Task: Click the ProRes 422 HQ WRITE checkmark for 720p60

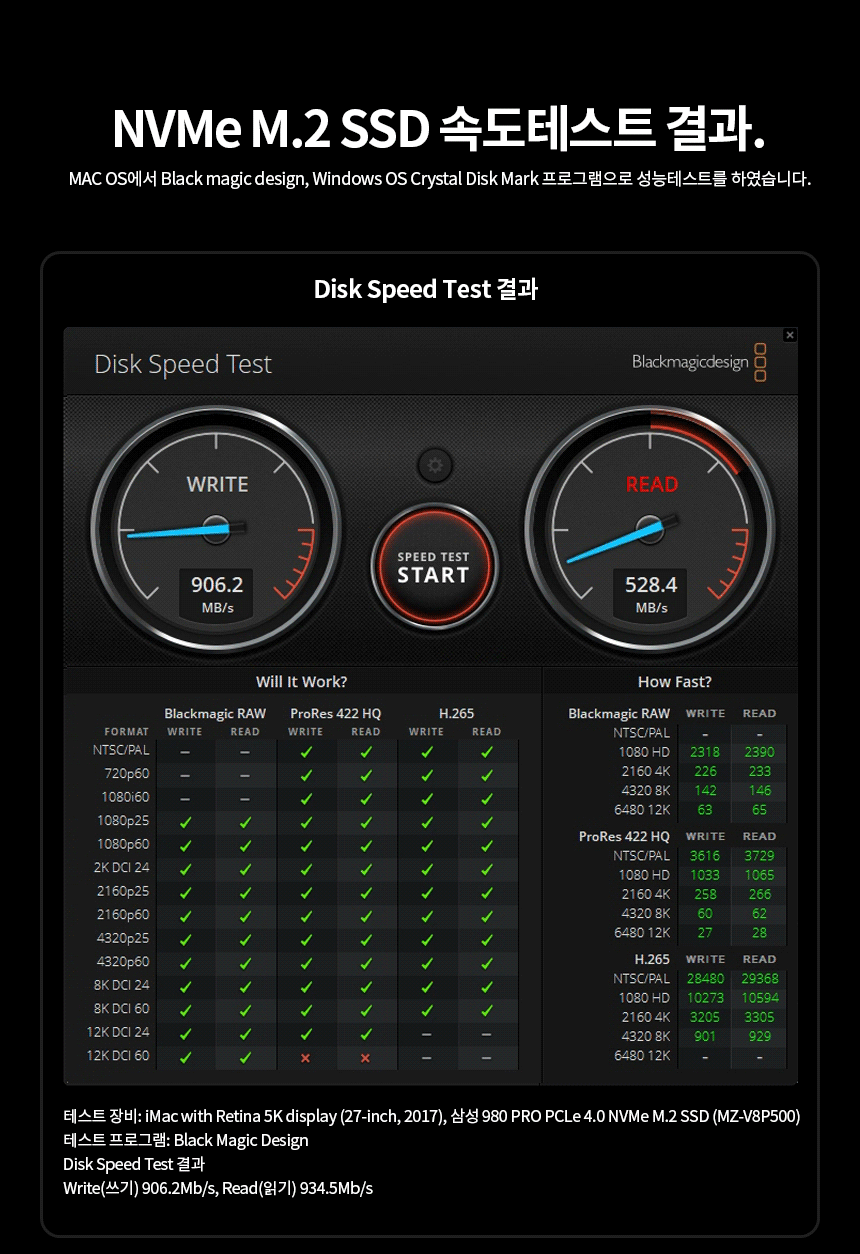Action: [x=306, y=774]
